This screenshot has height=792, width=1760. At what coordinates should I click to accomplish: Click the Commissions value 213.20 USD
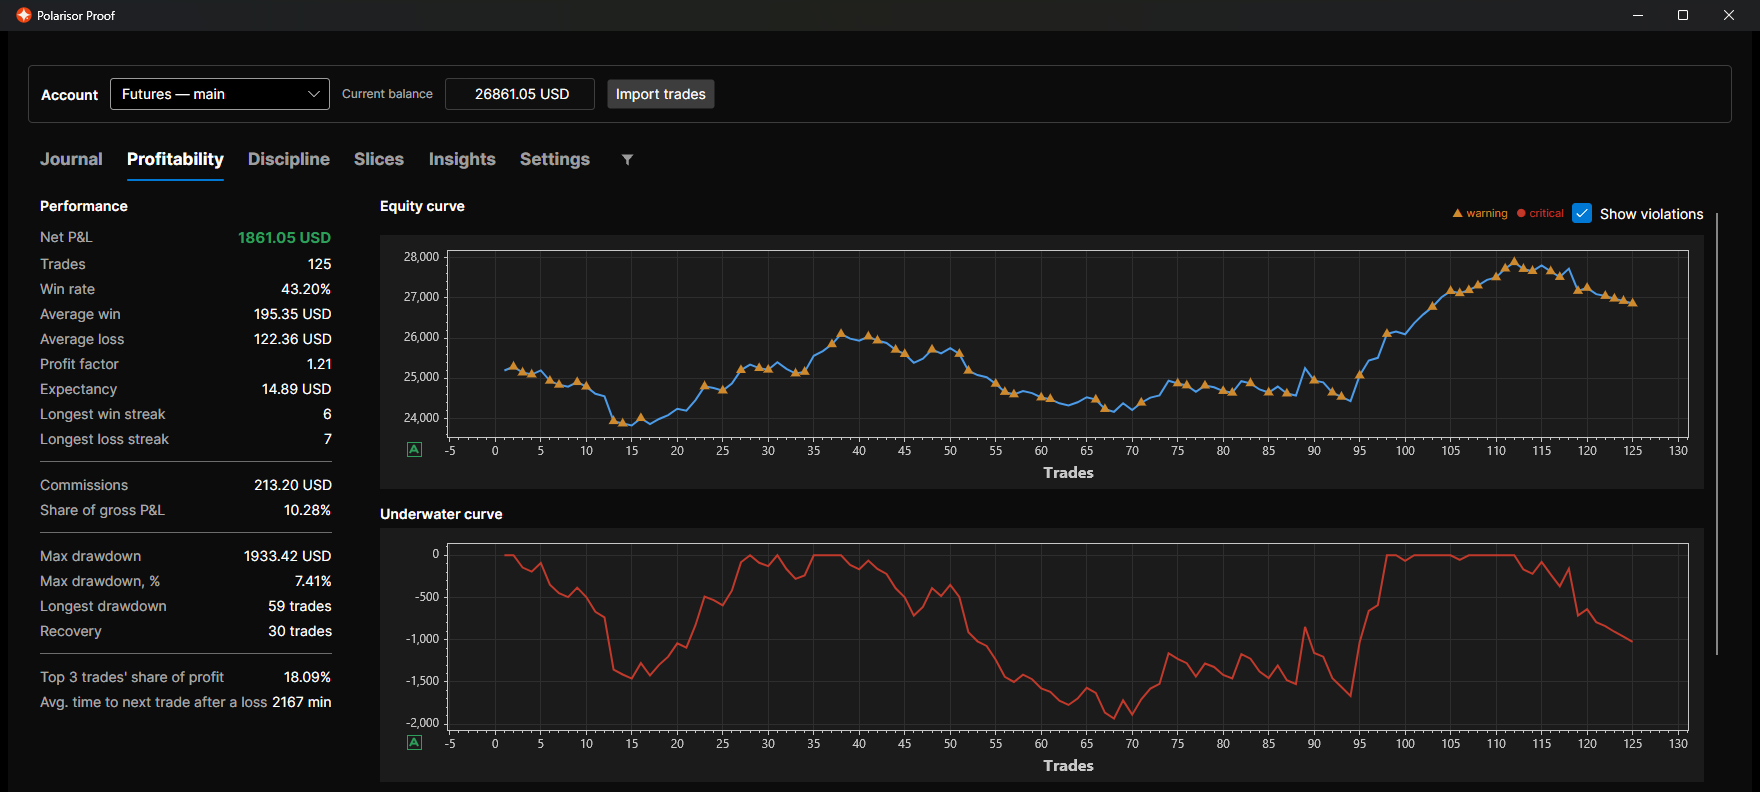(x=292, y=485)
